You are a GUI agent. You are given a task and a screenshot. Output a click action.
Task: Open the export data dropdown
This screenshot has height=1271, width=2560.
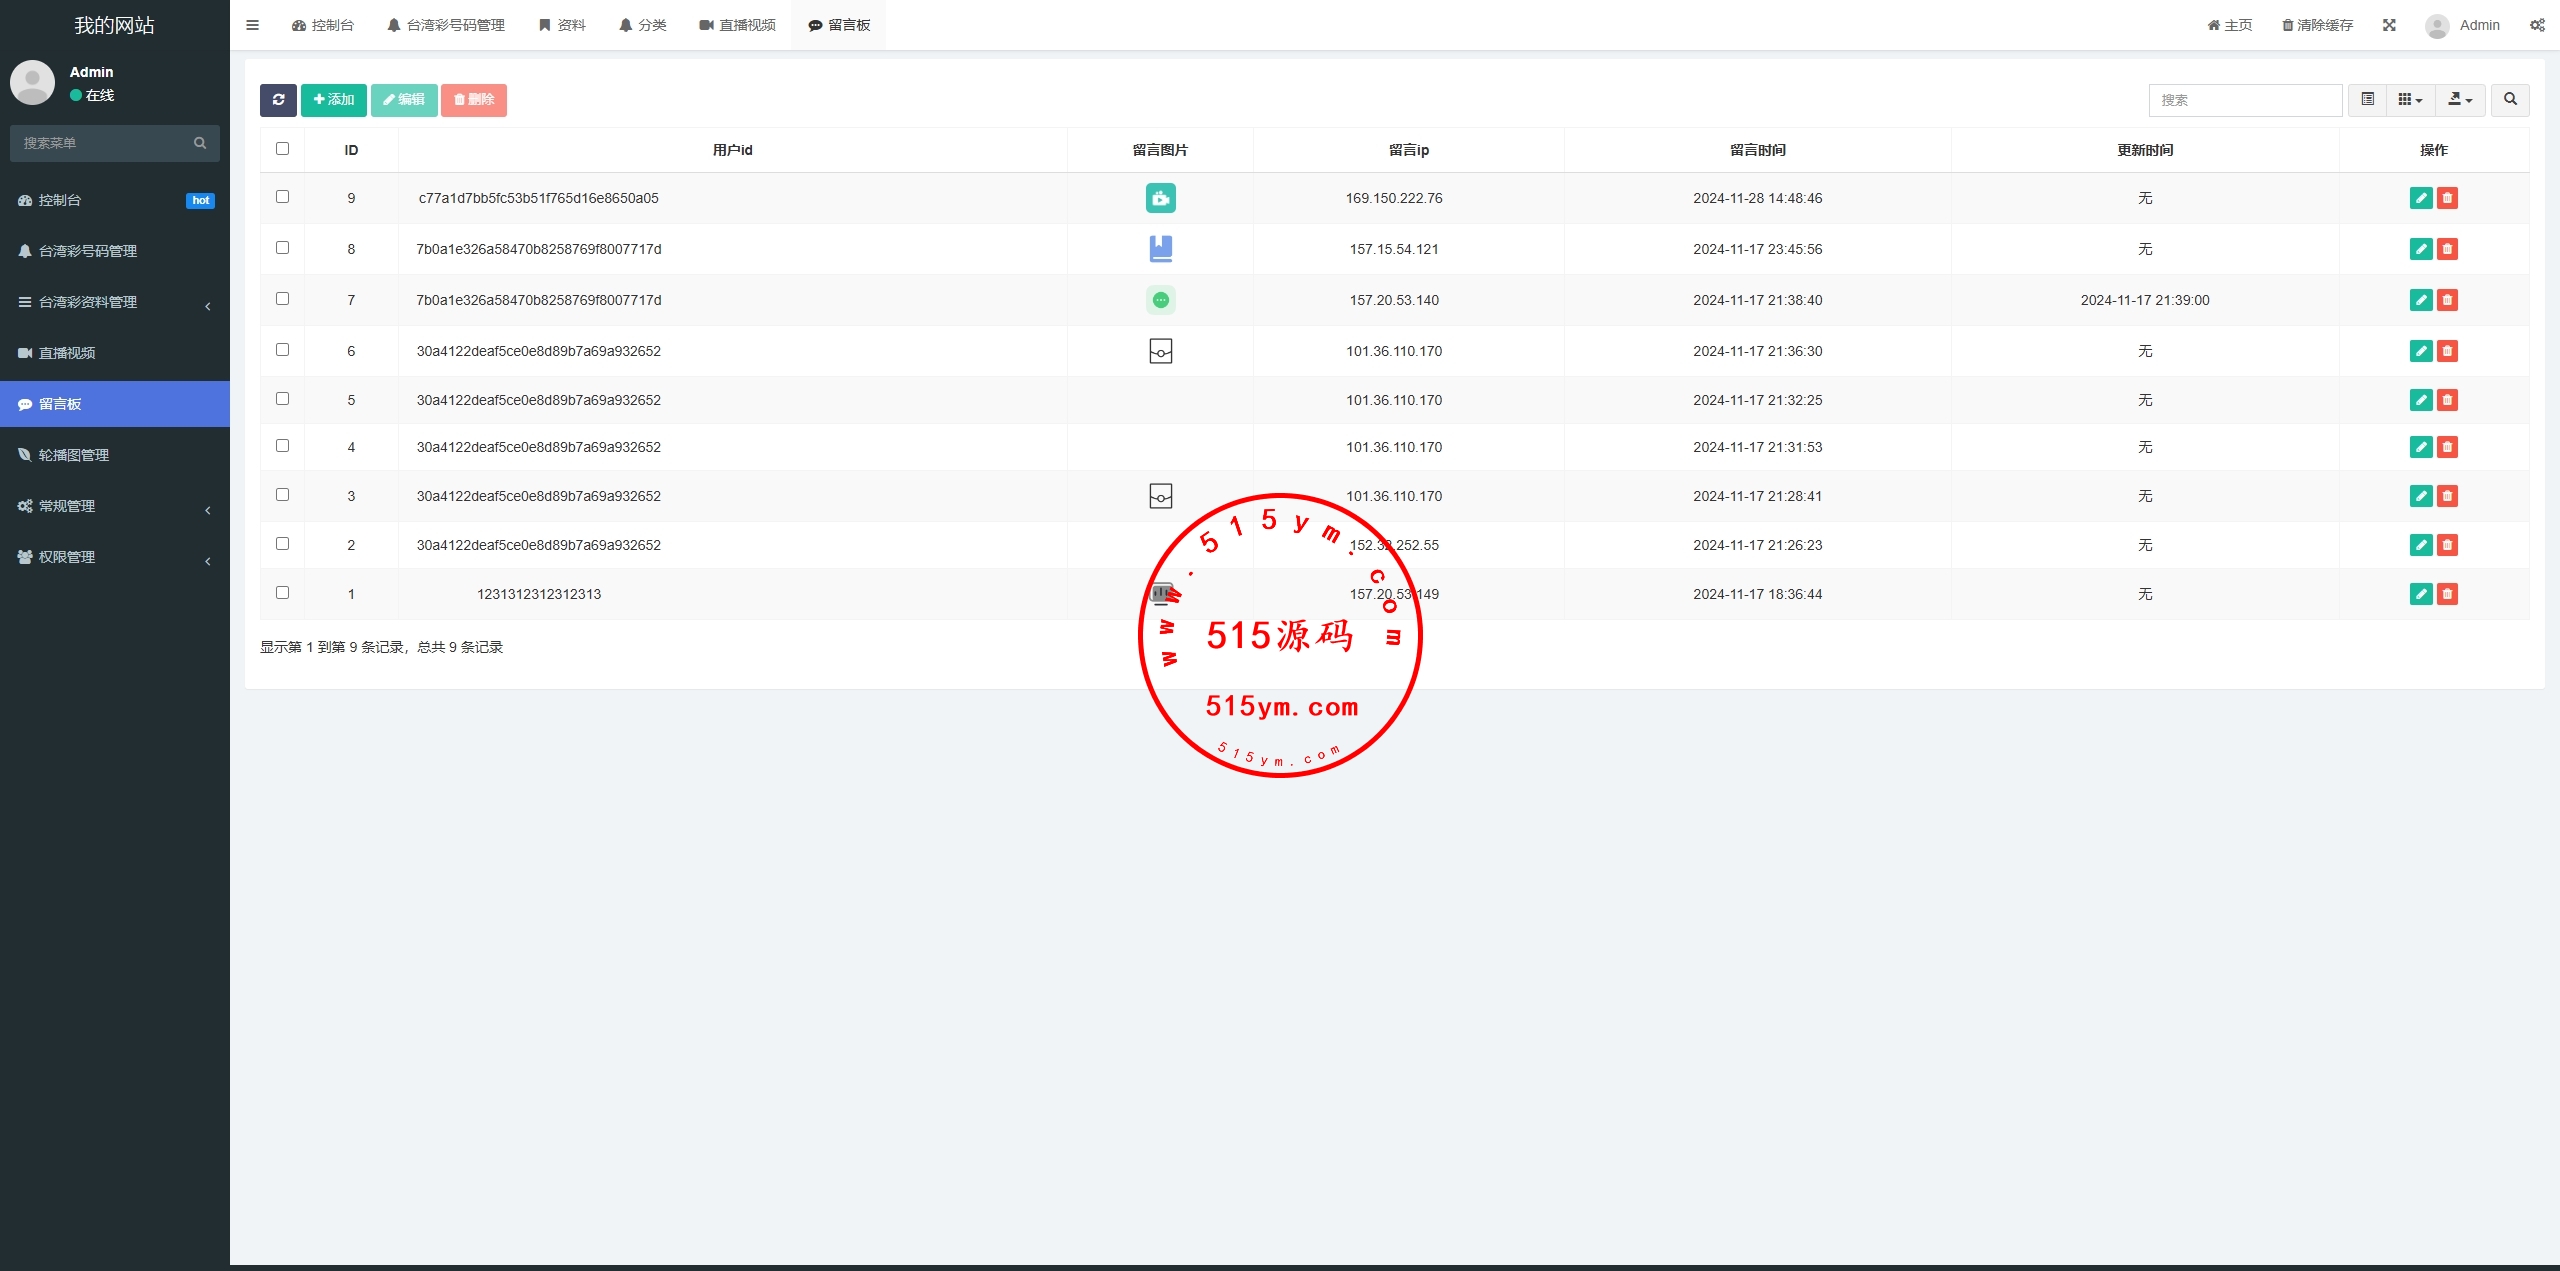pos(2459,100)
